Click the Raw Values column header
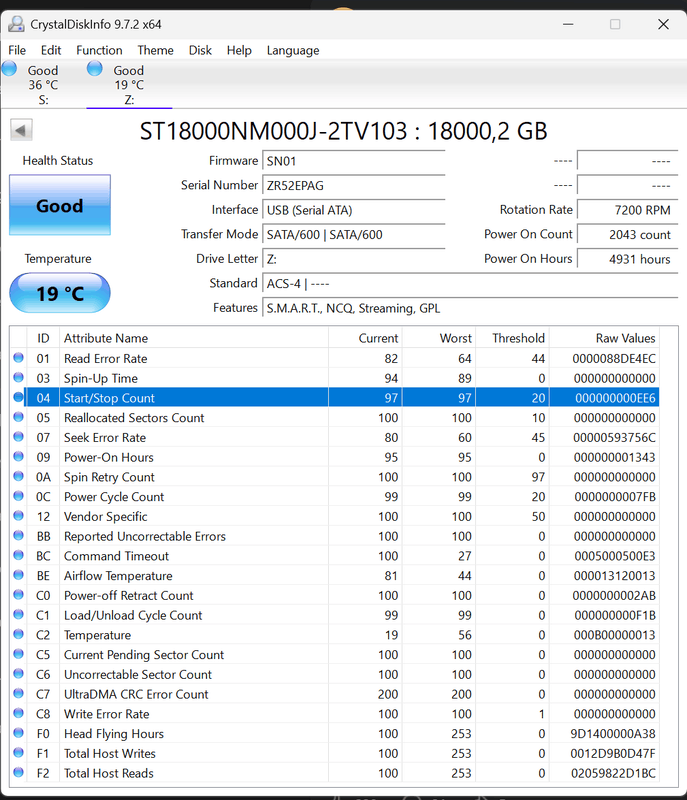 point(604,338)
